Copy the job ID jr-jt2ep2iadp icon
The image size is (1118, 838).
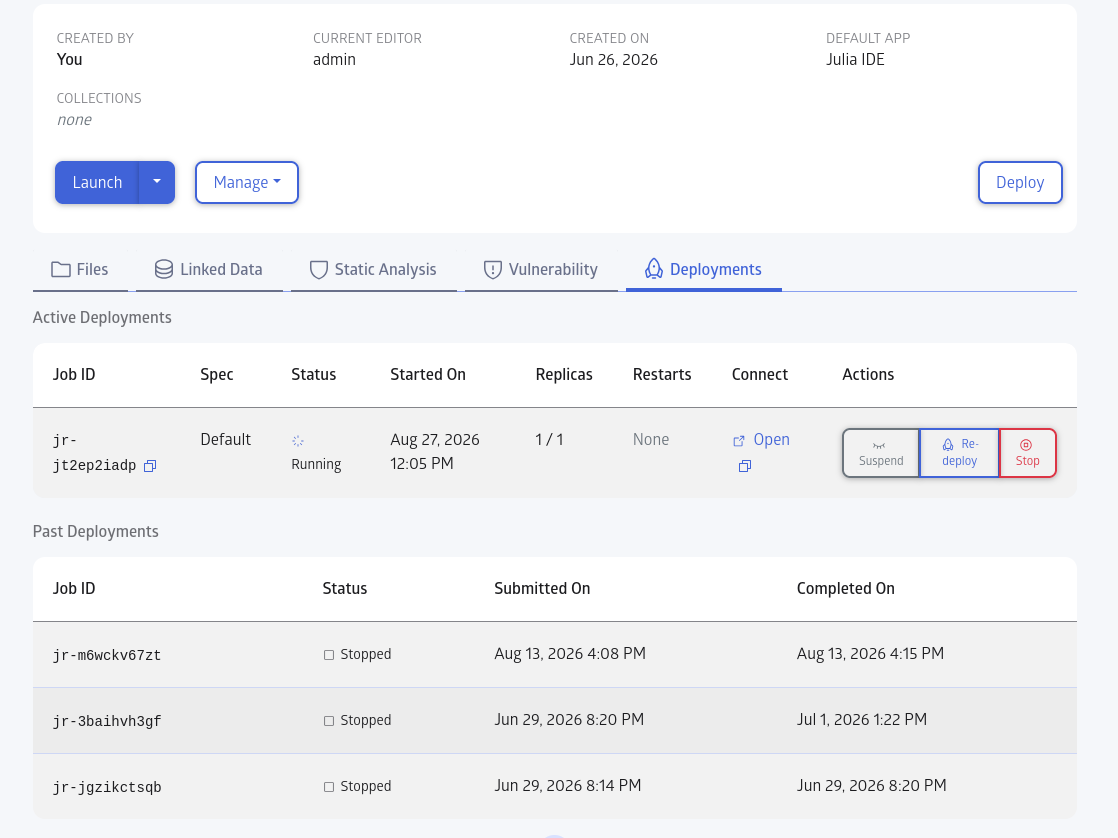click(150, 466)
